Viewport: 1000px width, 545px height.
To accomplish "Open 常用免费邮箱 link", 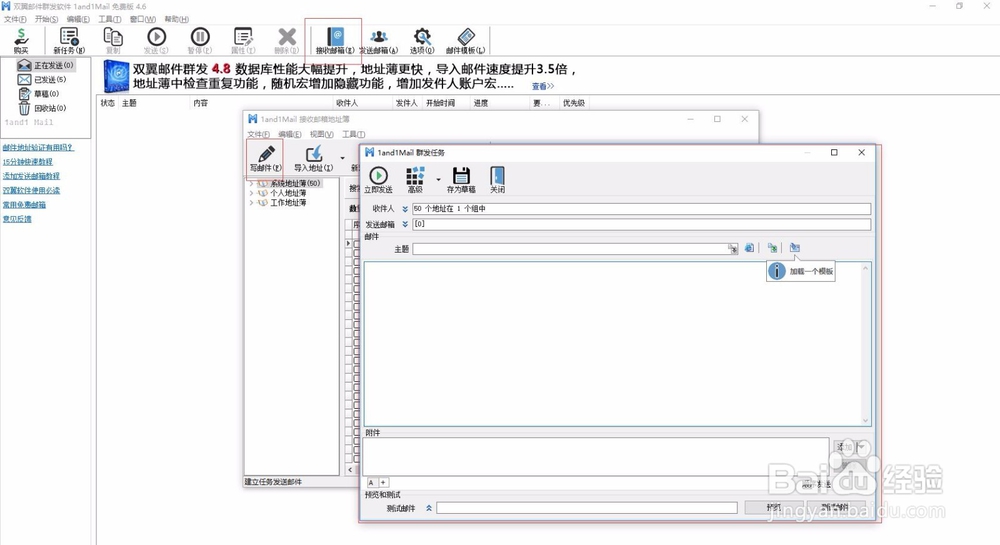I will 24,205.
